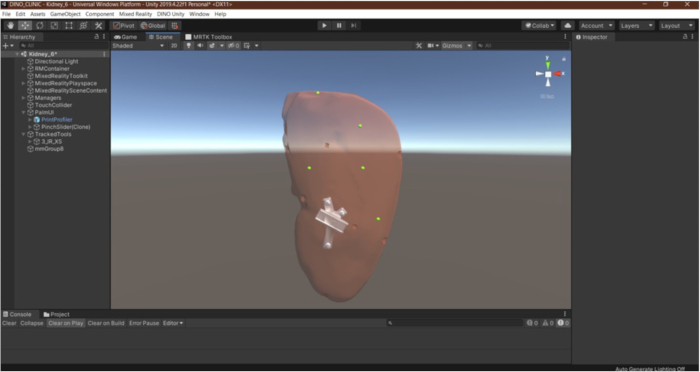Viewport: 700px width, 372px height.
Task: Select PrintProfiler in Hierarchy
Action: point(57,120)
